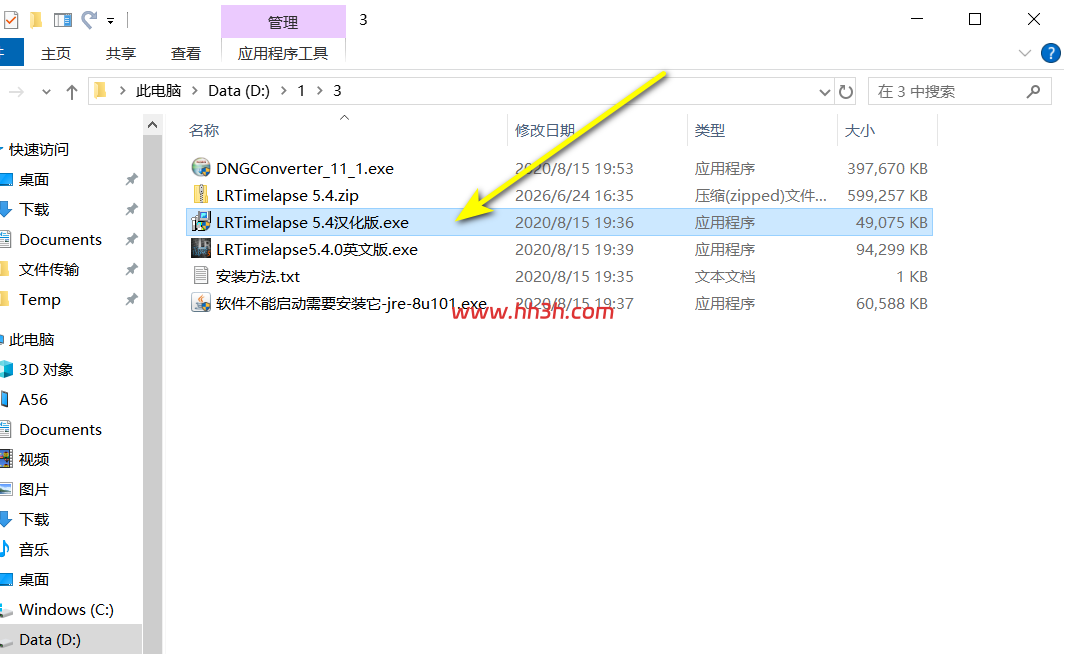Select the DNGConverter_11_1.exe file icon
1065x654 pixels.
(x=201, y=167)
